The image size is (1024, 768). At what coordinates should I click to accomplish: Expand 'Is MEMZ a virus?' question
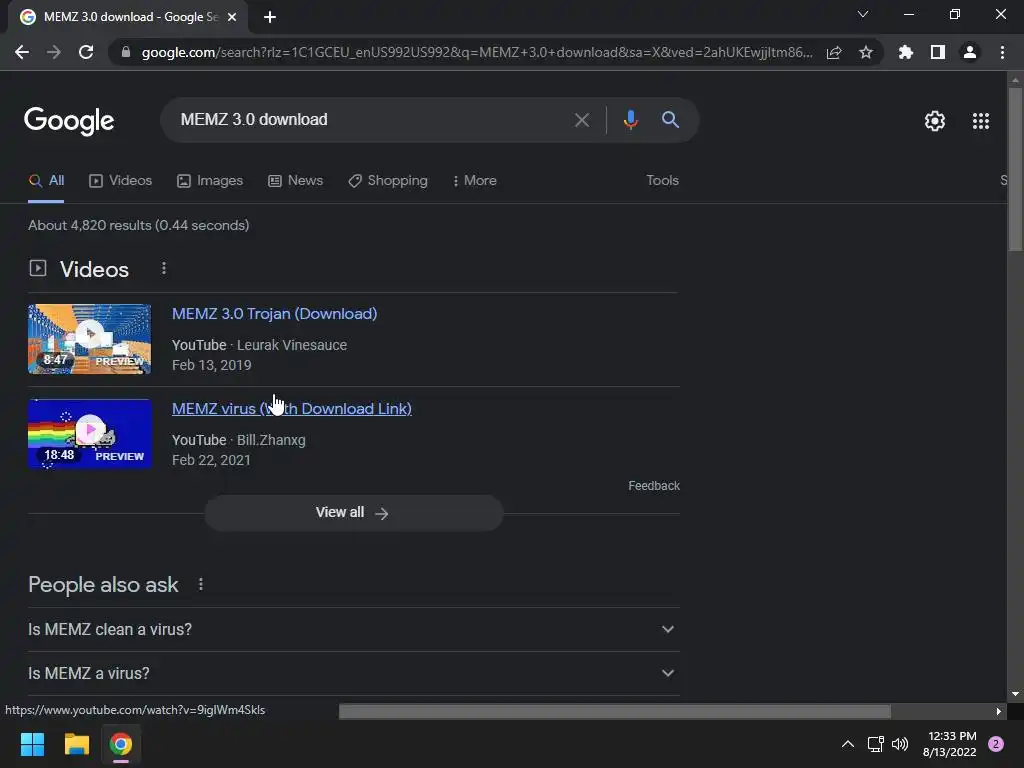[353, 673]
